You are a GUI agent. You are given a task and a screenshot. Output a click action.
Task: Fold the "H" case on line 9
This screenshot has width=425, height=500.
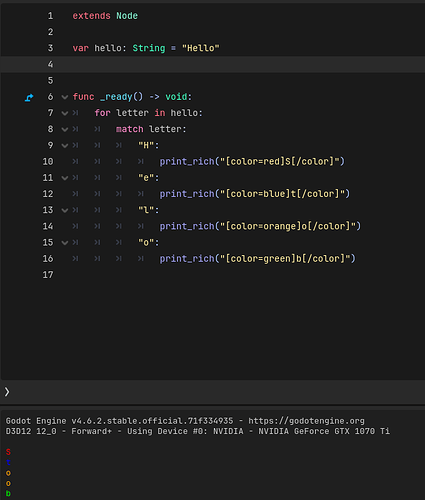tap(65, 146)
